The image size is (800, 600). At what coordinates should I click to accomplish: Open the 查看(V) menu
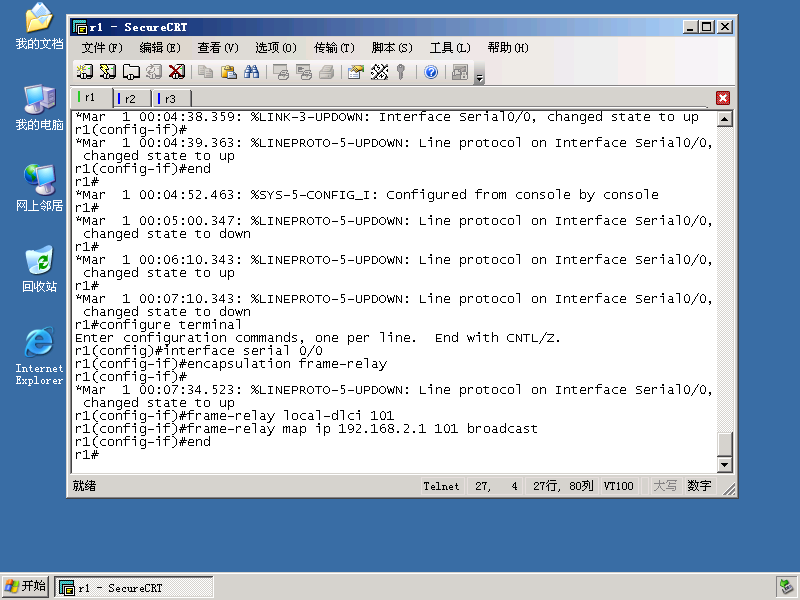(x=218, y=48)
